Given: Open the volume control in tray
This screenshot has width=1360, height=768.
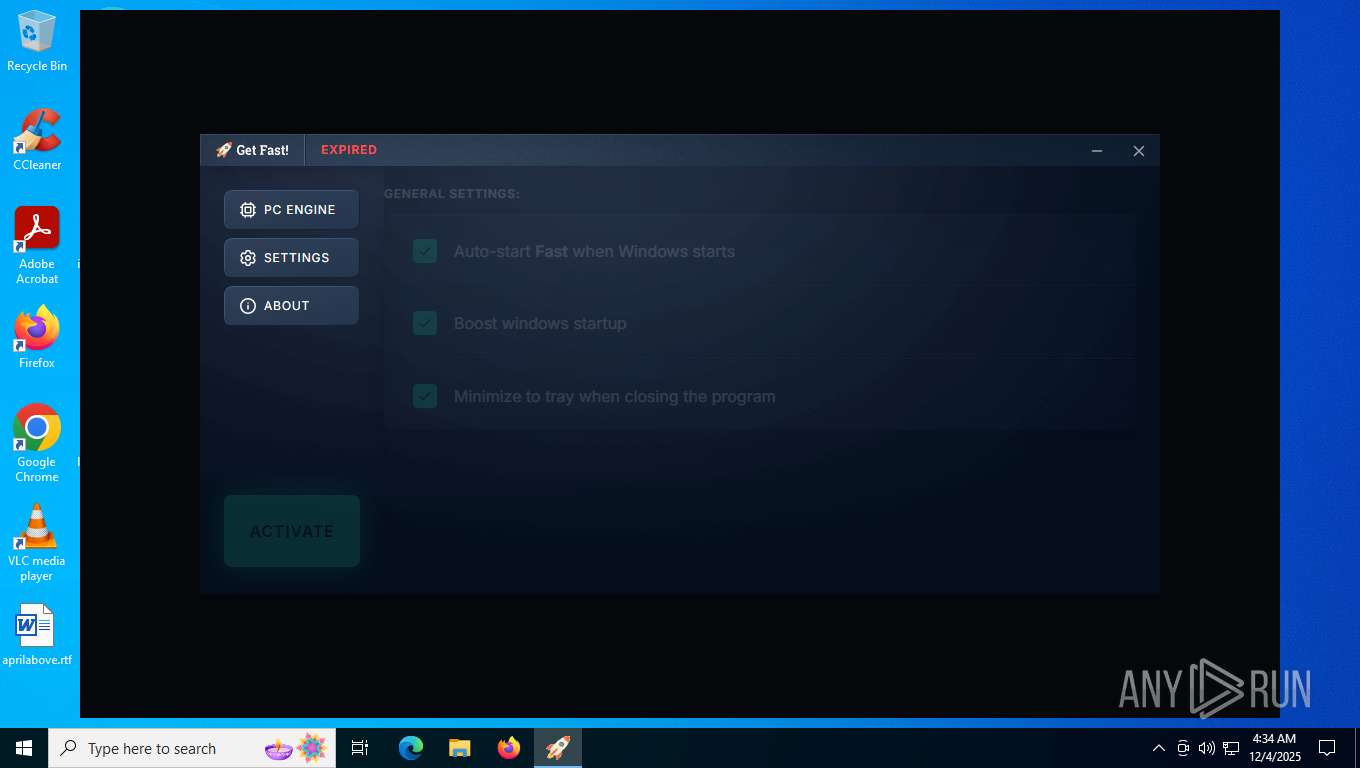Looking at the screenshot, I should [x=1207, y=748].
